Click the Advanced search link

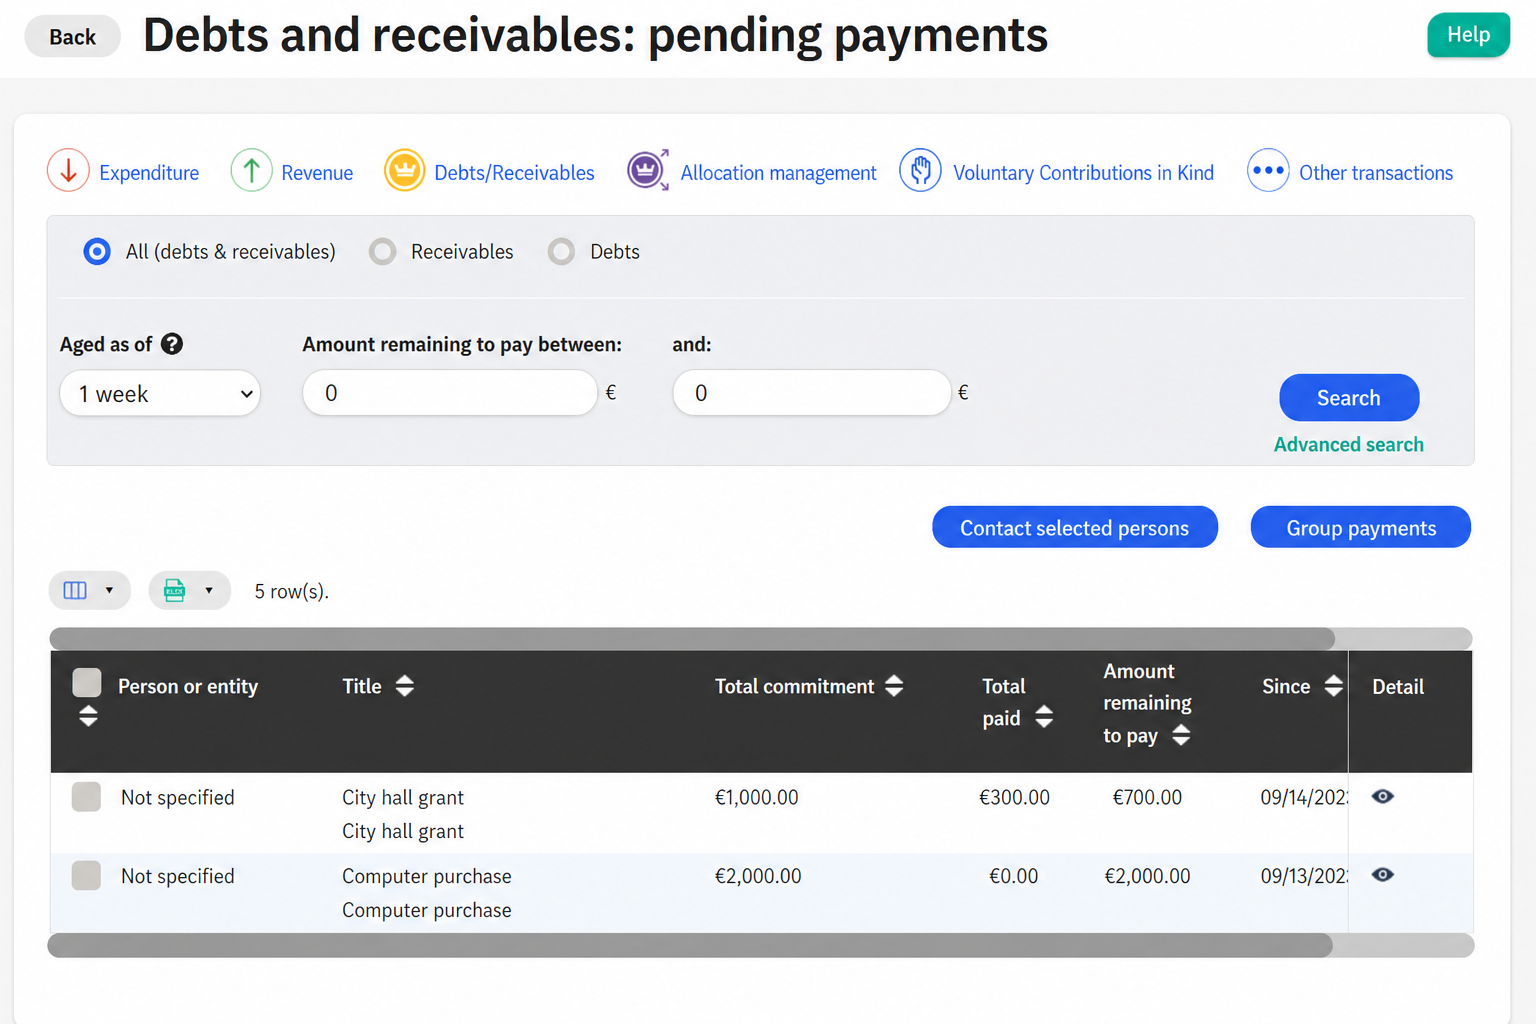(x=1348, y=444)
